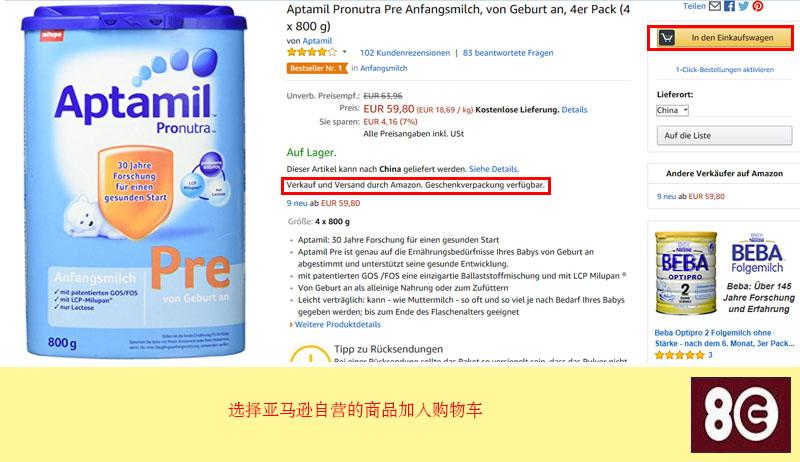This screenshot has height=462, width=800.
Task: Expand Weitere Produktdetails
Action: click(x=337, y=324)
